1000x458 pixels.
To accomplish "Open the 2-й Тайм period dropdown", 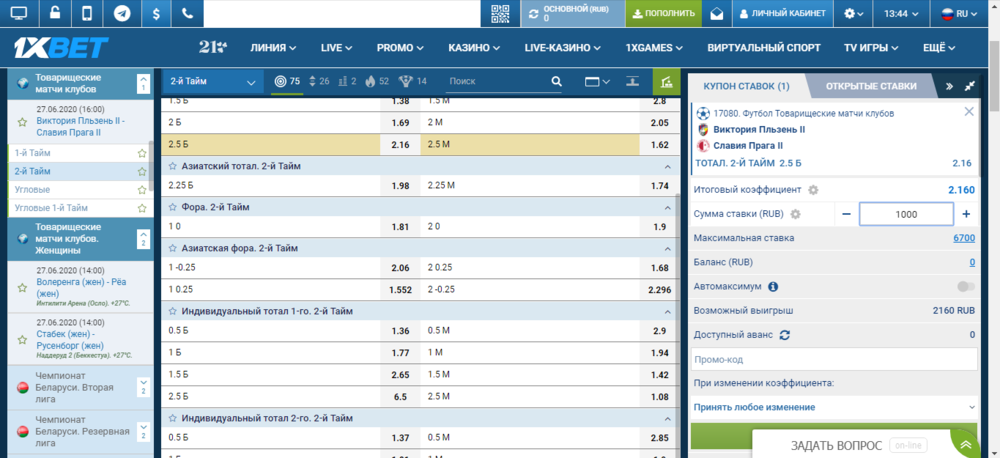I will (x=213, y=82).
